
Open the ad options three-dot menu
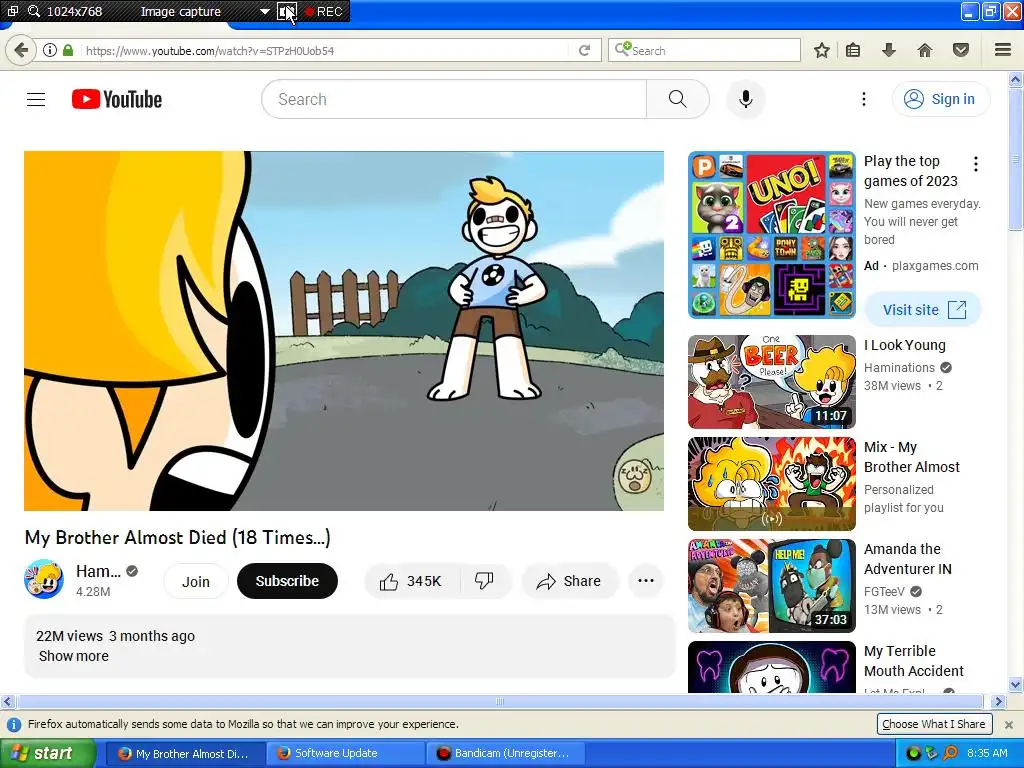pyautogui.click(x=976, y=164)
